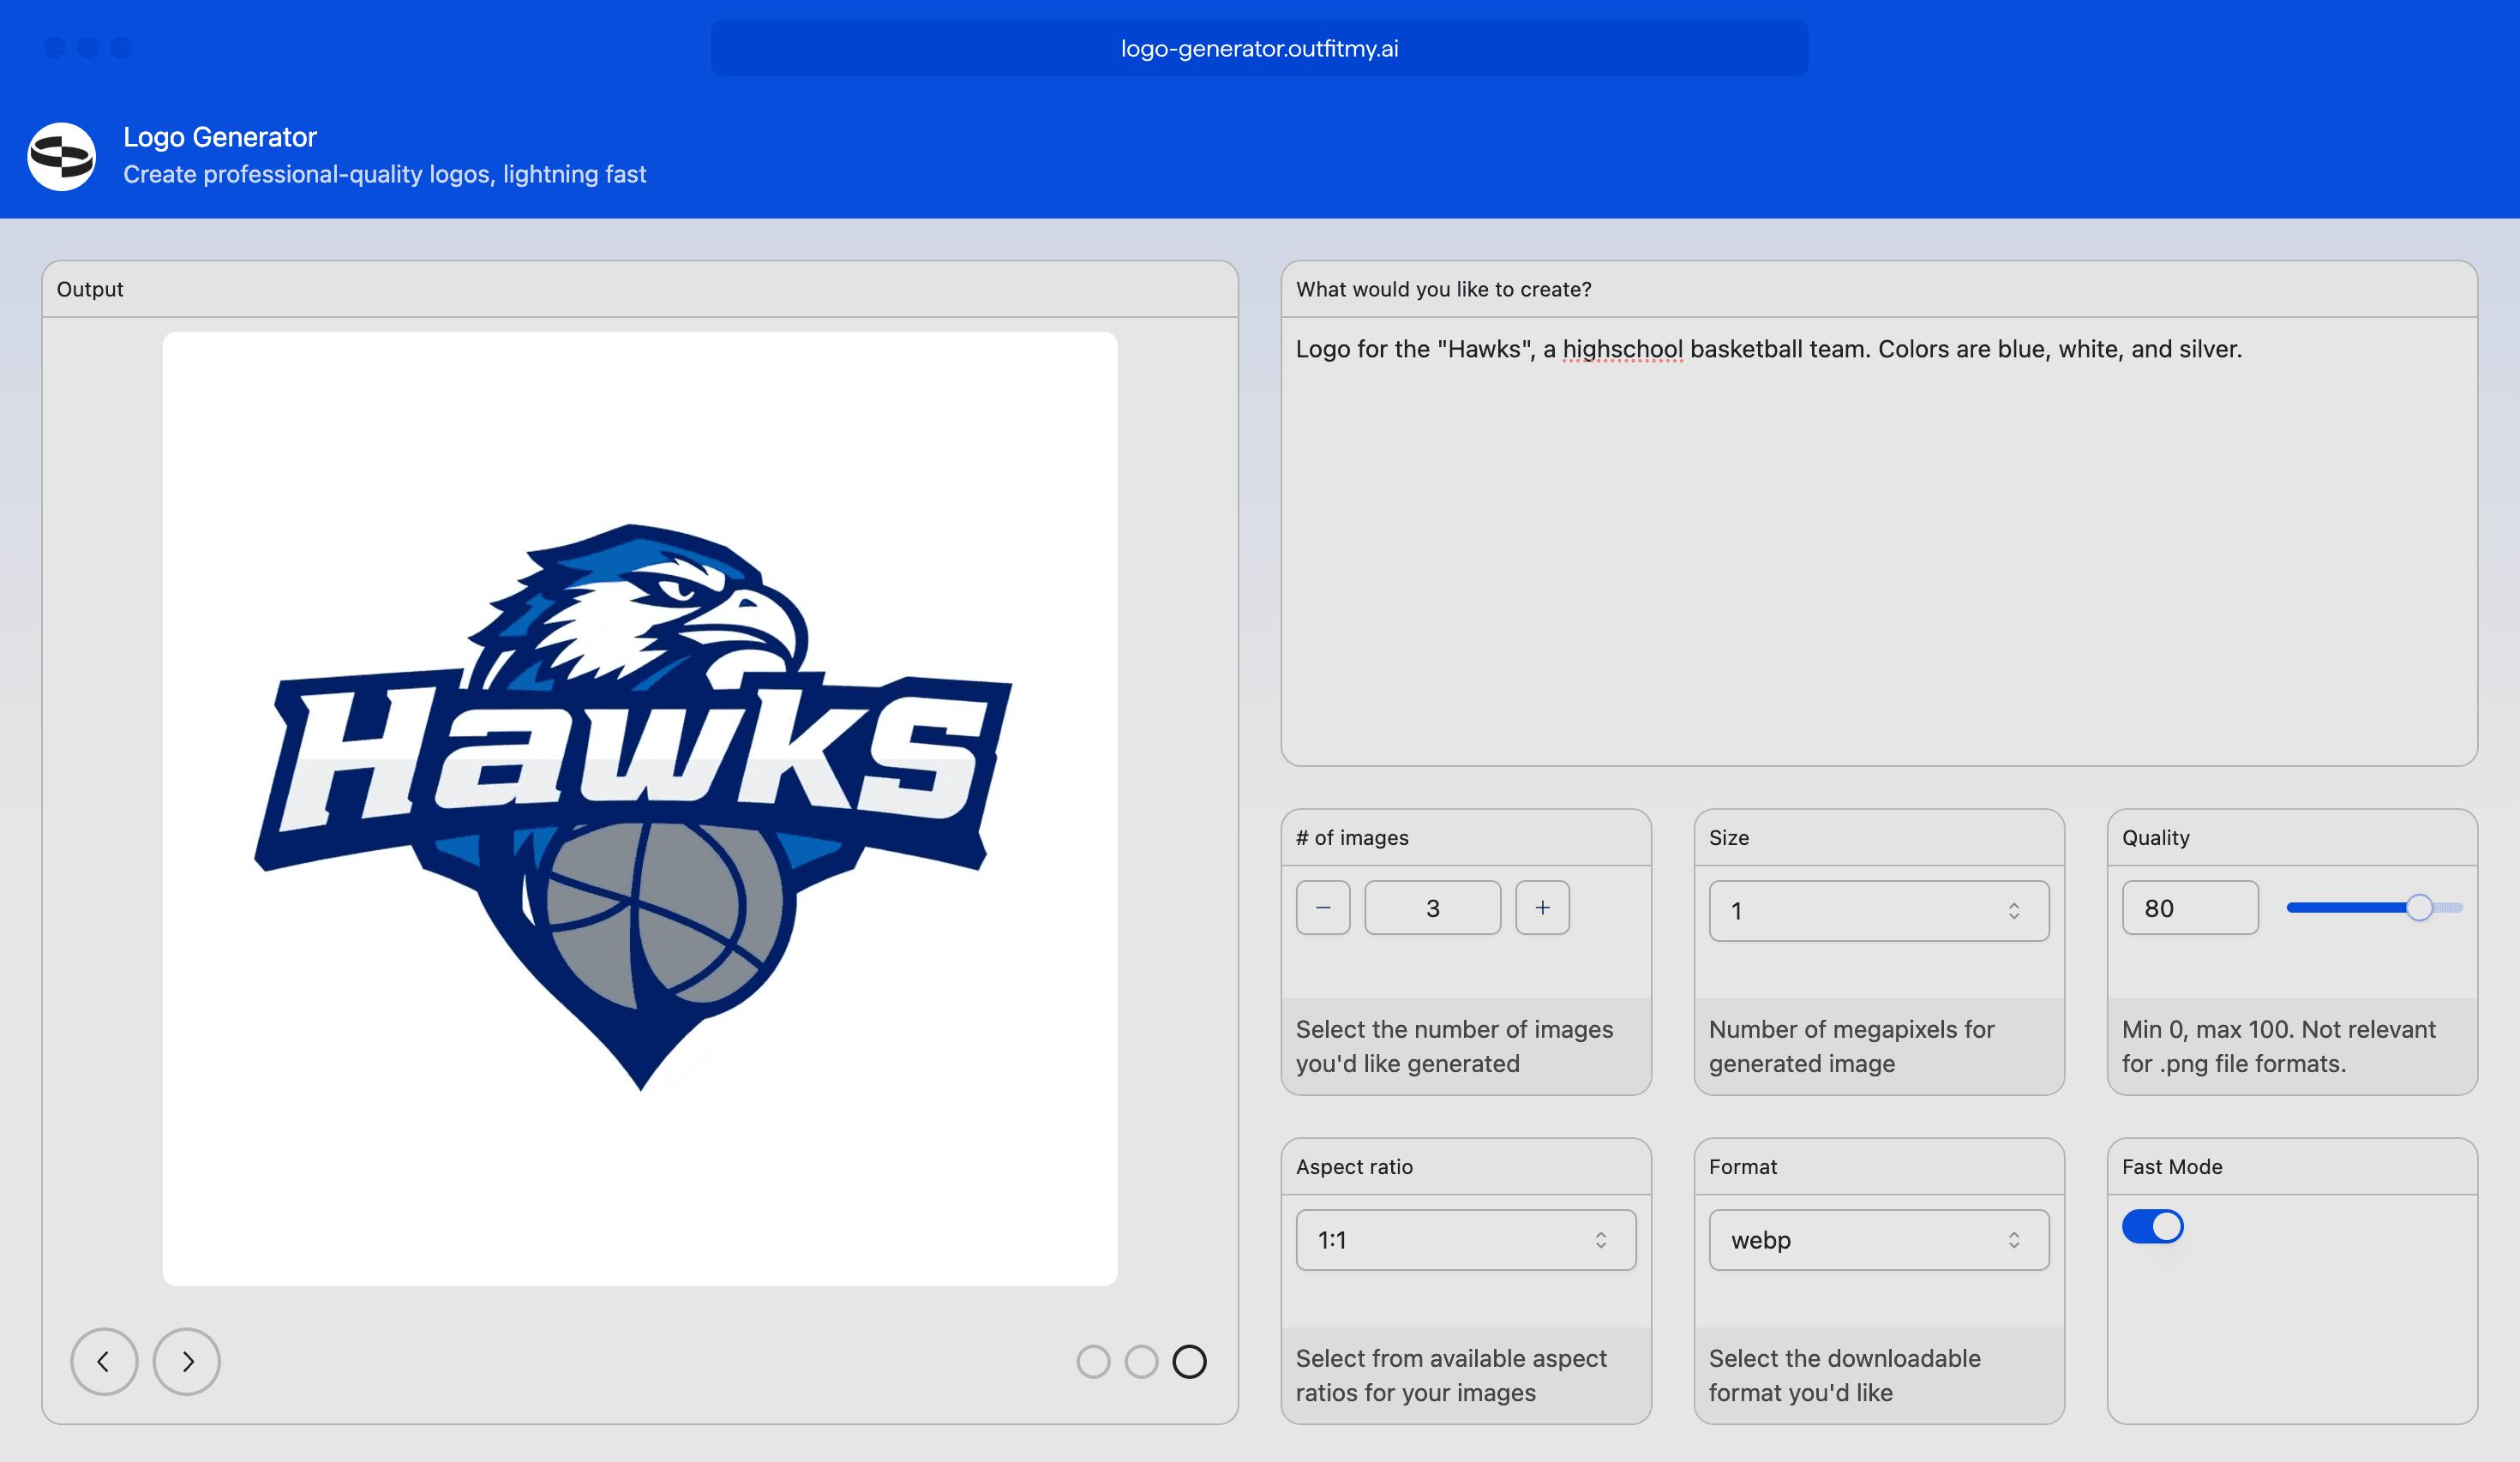The height and width of the screenshot is (1462, 2520).
Task: Click the '# of images' count field
Action: (x=1432, y=907)
